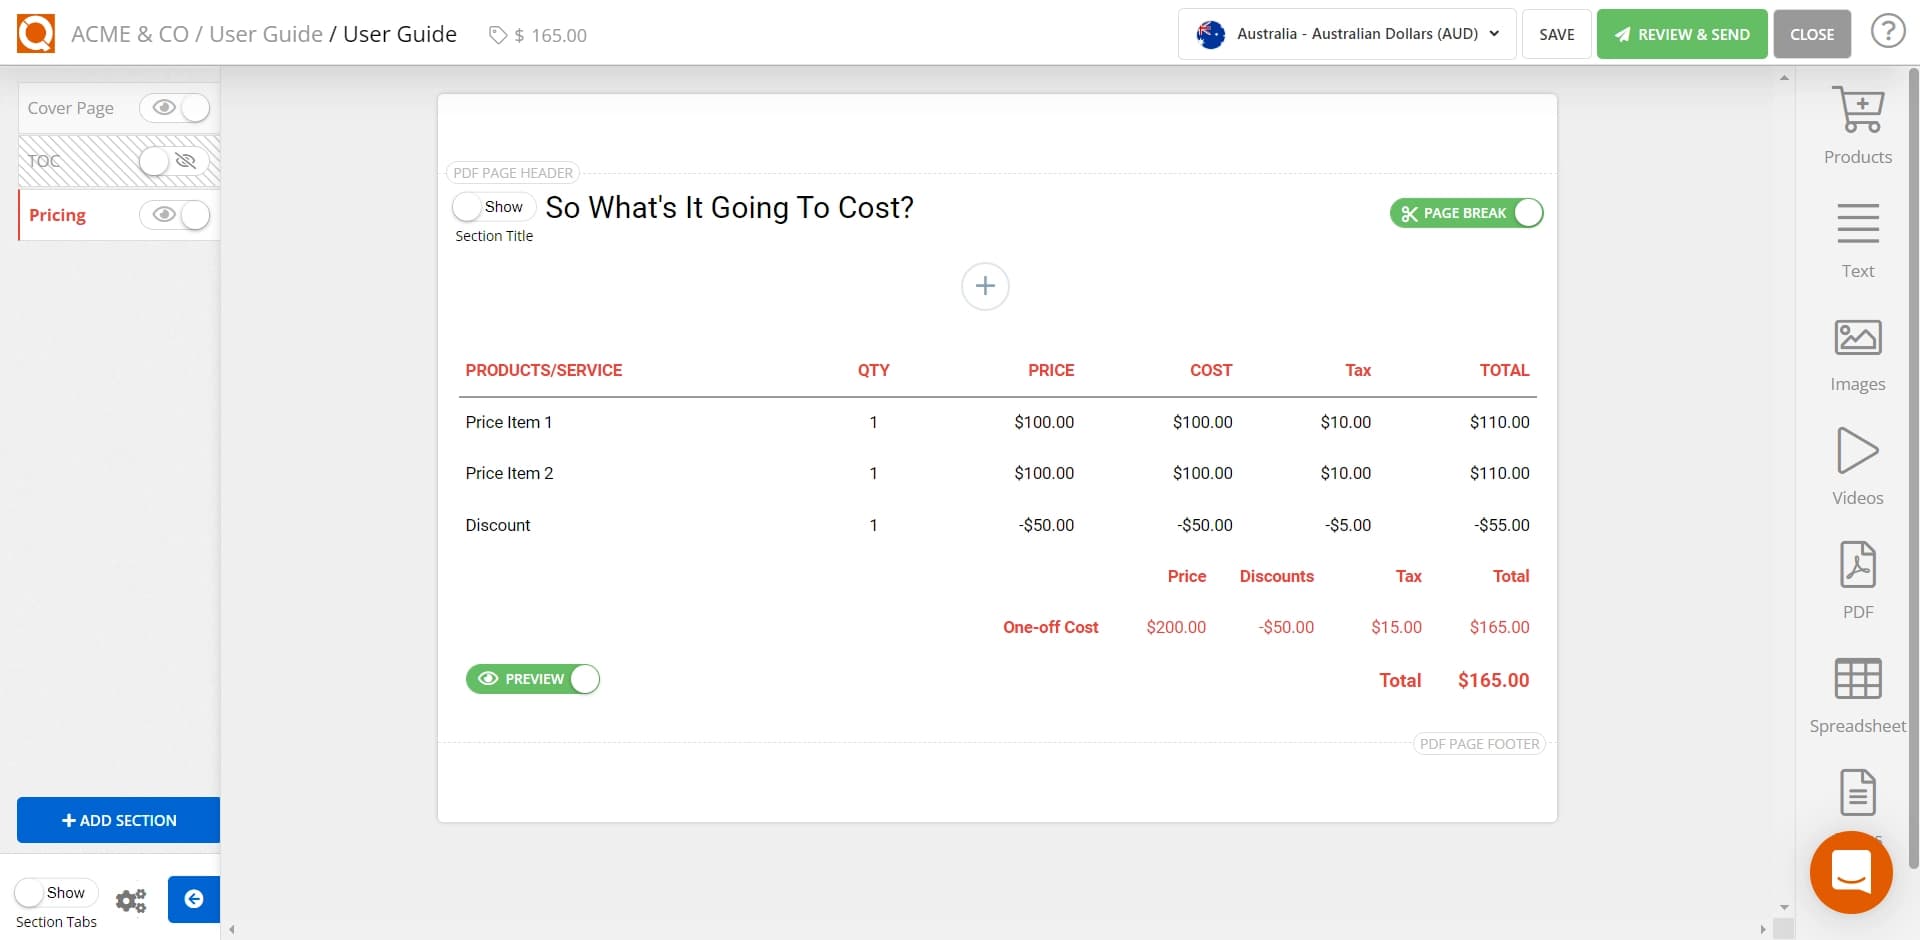This screenshot has height=940, width=1920.
Task: Collapse the left sidebar with the arrow button
Action: pos(193,899)
